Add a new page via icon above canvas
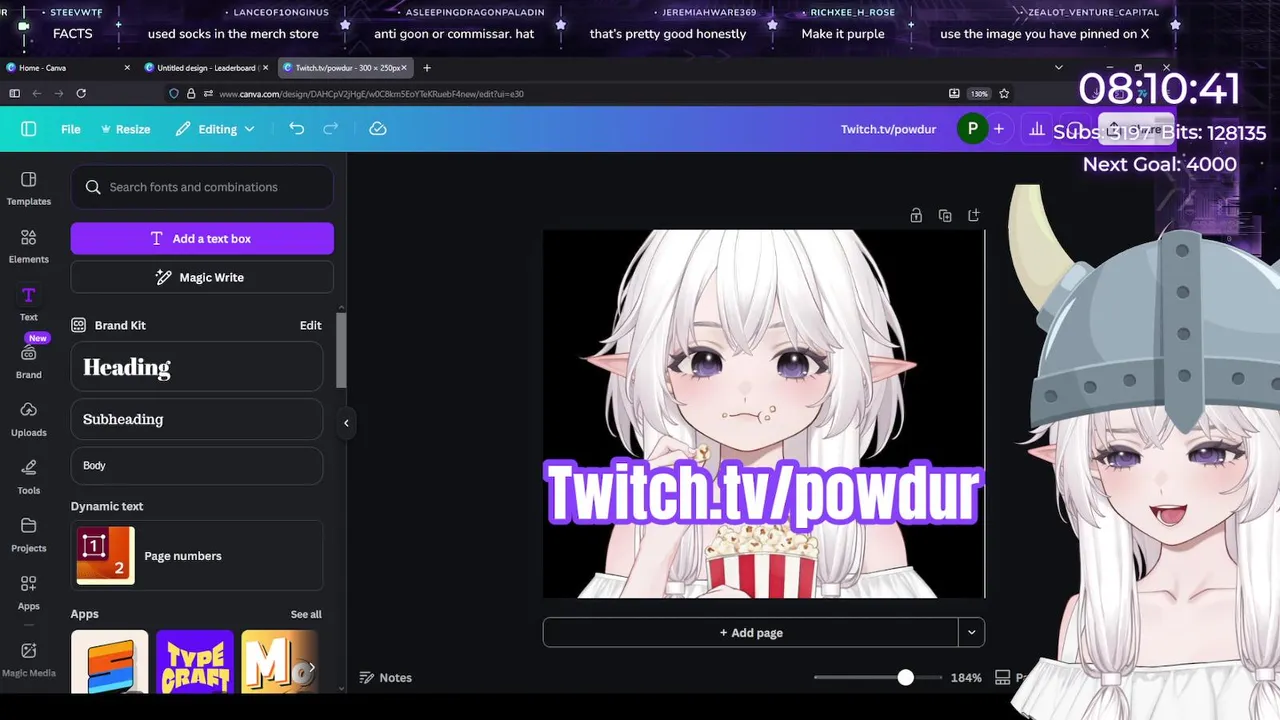The height and width of the screenshot is (720, 1280). (x=974, y=215)
